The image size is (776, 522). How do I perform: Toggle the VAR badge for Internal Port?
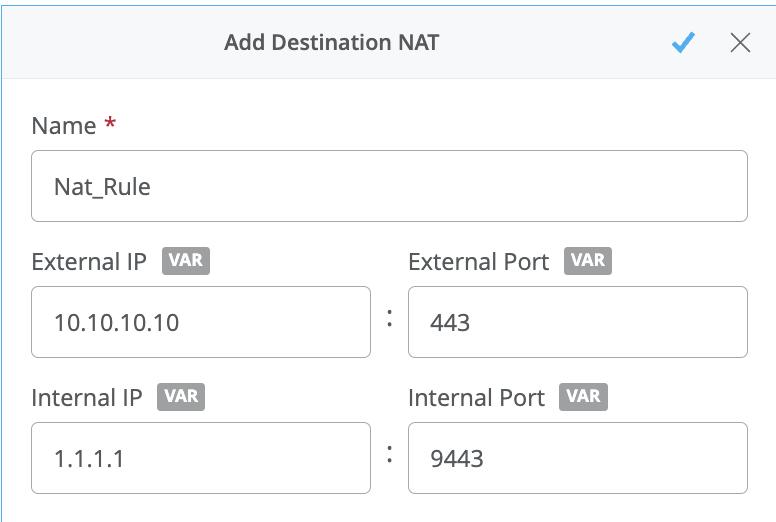point(583,397)
